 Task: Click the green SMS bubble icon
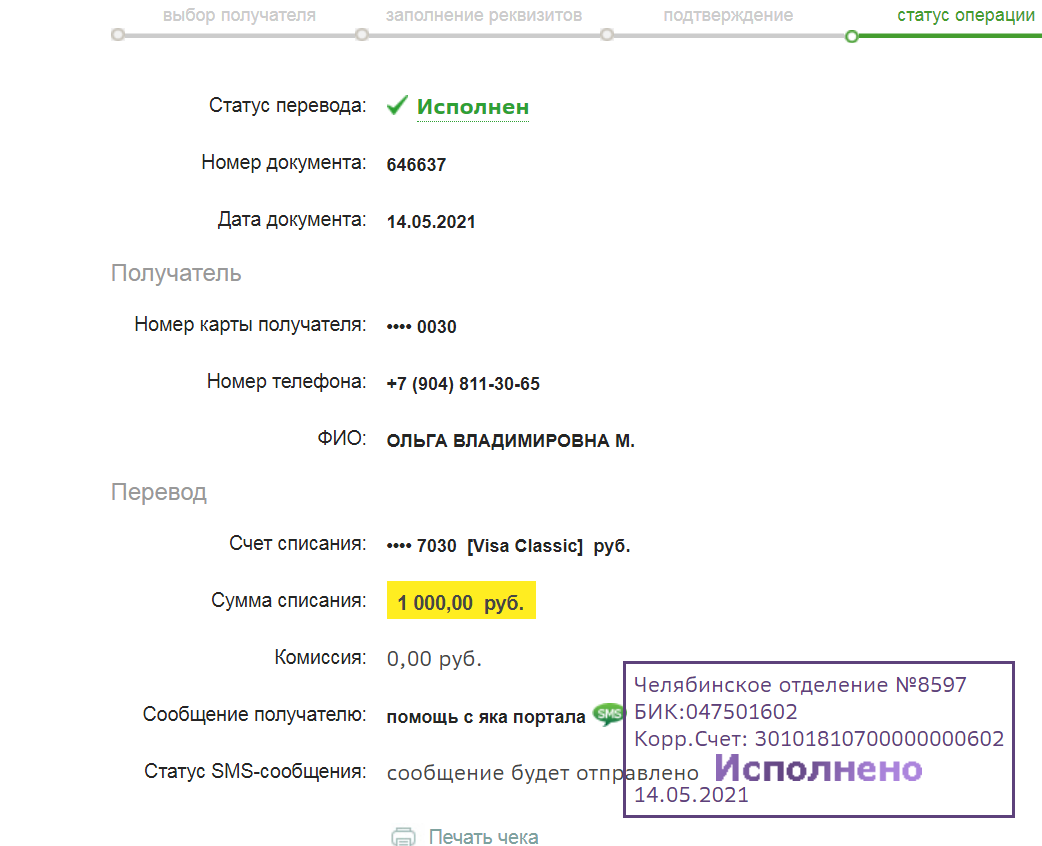607,714
